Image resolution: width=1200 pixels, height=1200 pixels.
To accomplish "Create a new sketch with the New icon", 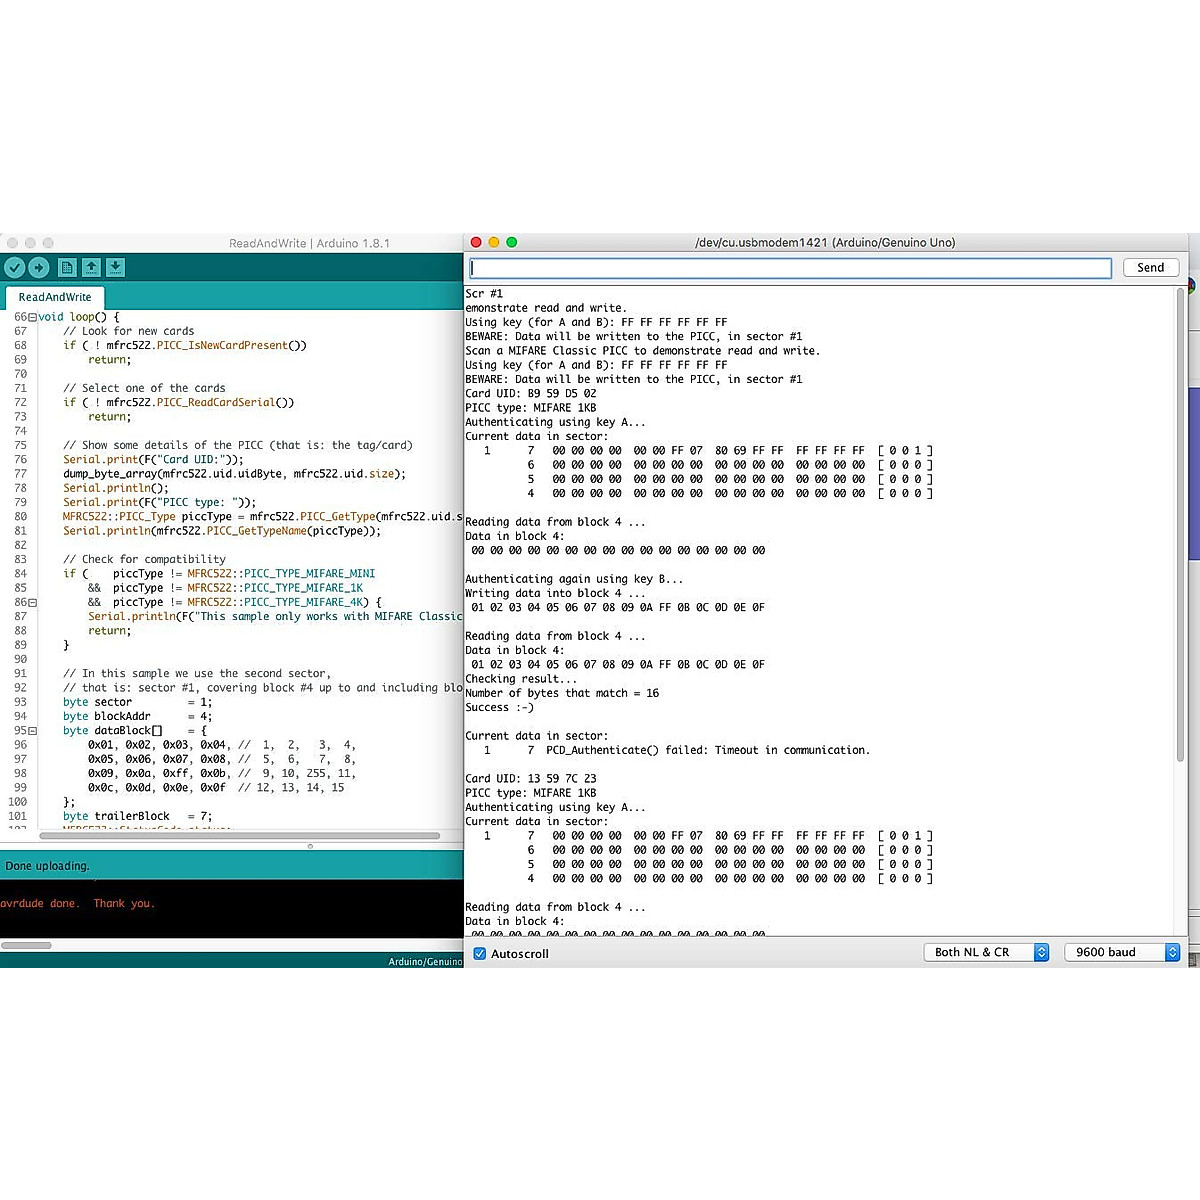I will (x=67, y=268).
